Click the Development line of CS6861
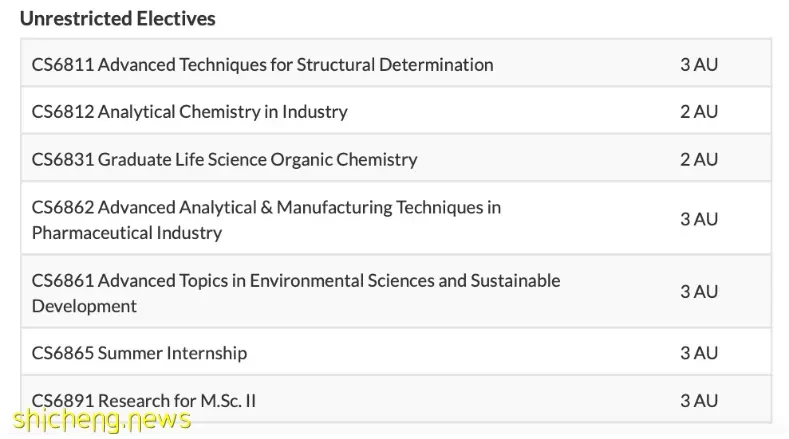The height and width of the screenshot is (439, 789). click(84, 306)
